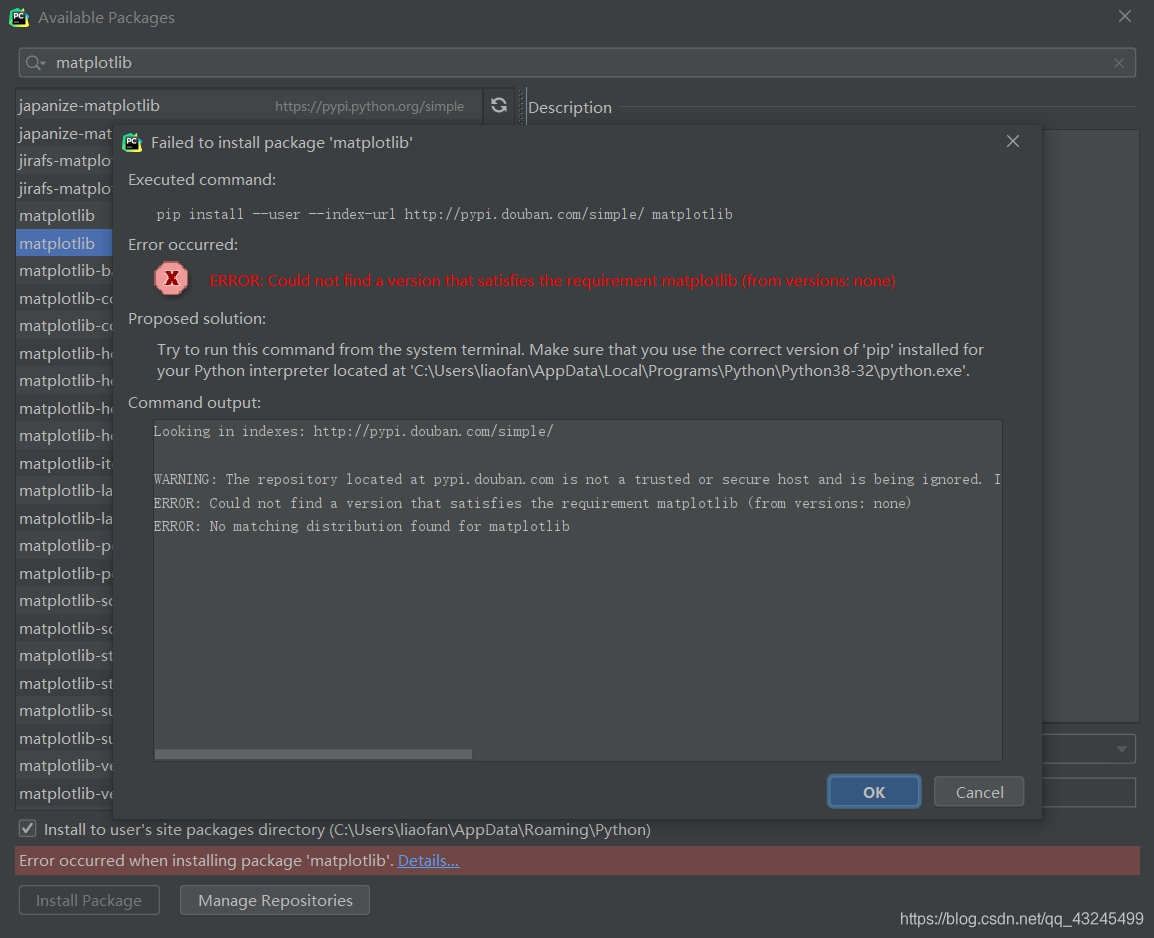
Task: Click the search magnifier icon in package search
Action: (34, 63)
